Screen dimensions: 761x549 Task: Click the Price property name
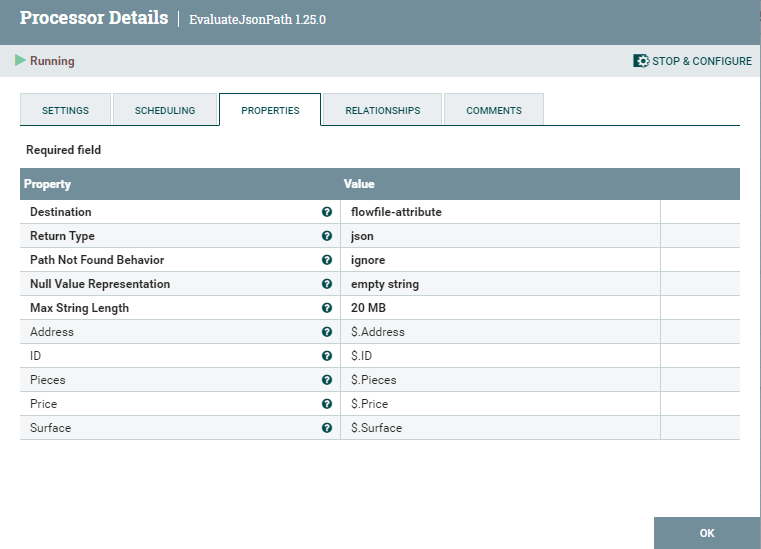[44, 404]
